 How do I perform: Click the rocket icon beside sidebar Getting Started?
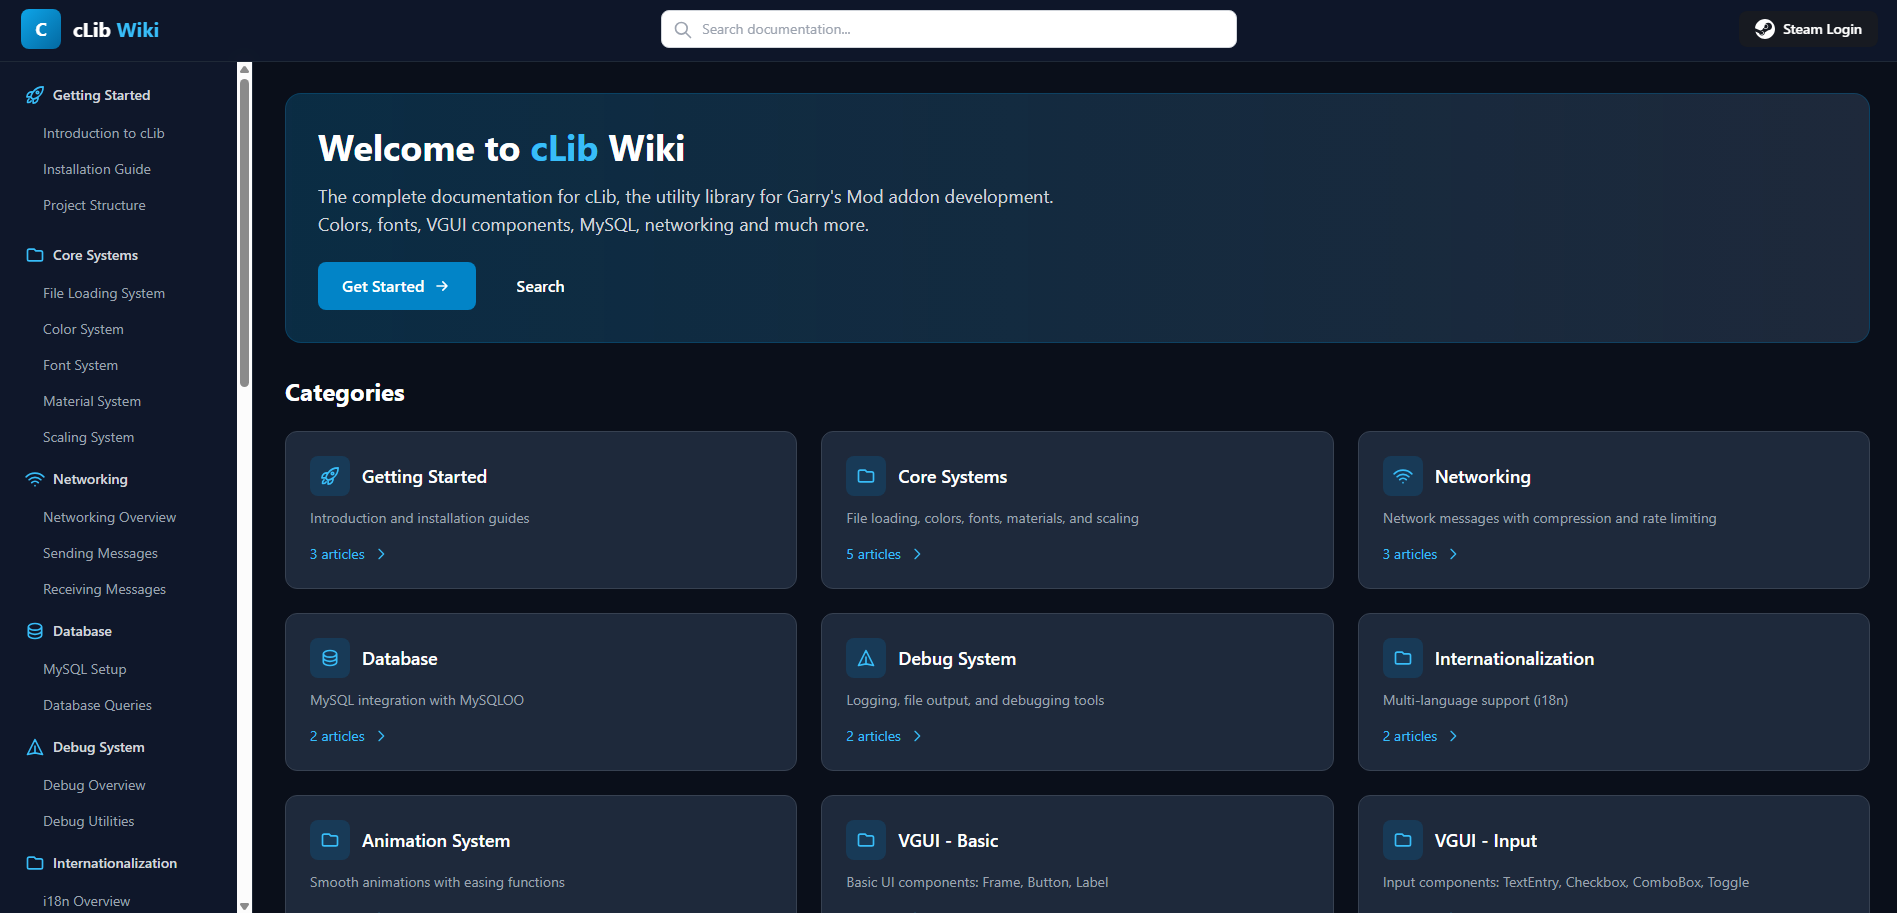[35, 95]
